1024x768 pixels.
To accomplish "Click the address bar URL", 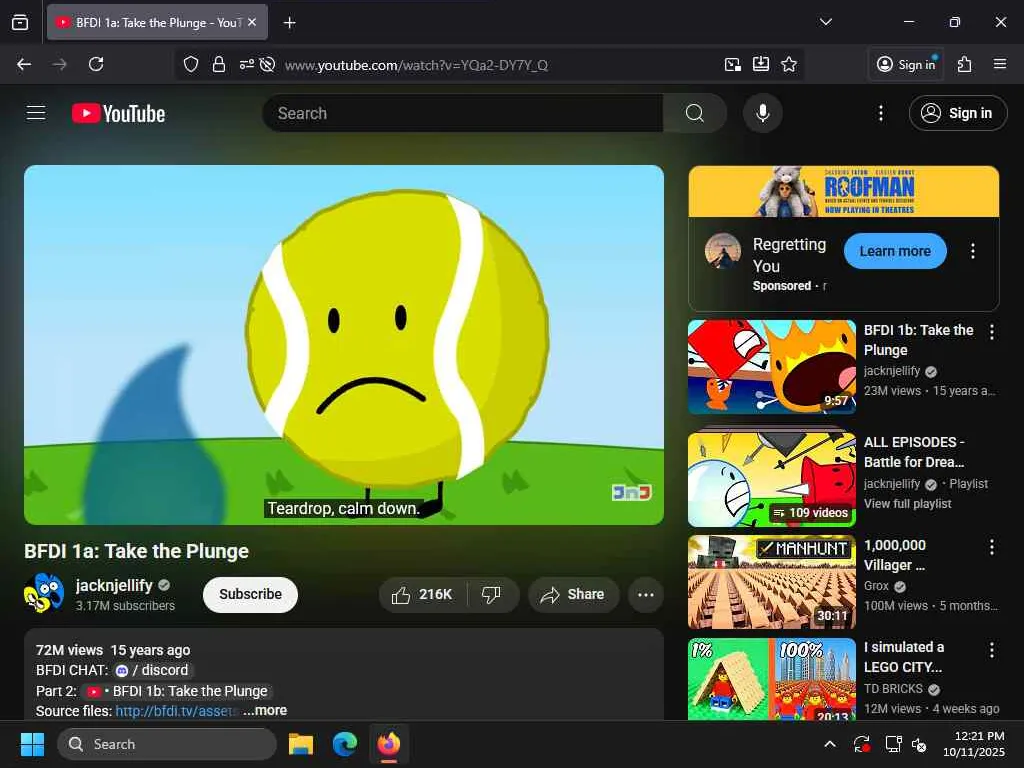I will pyautogui.click(x=416, y=65).
